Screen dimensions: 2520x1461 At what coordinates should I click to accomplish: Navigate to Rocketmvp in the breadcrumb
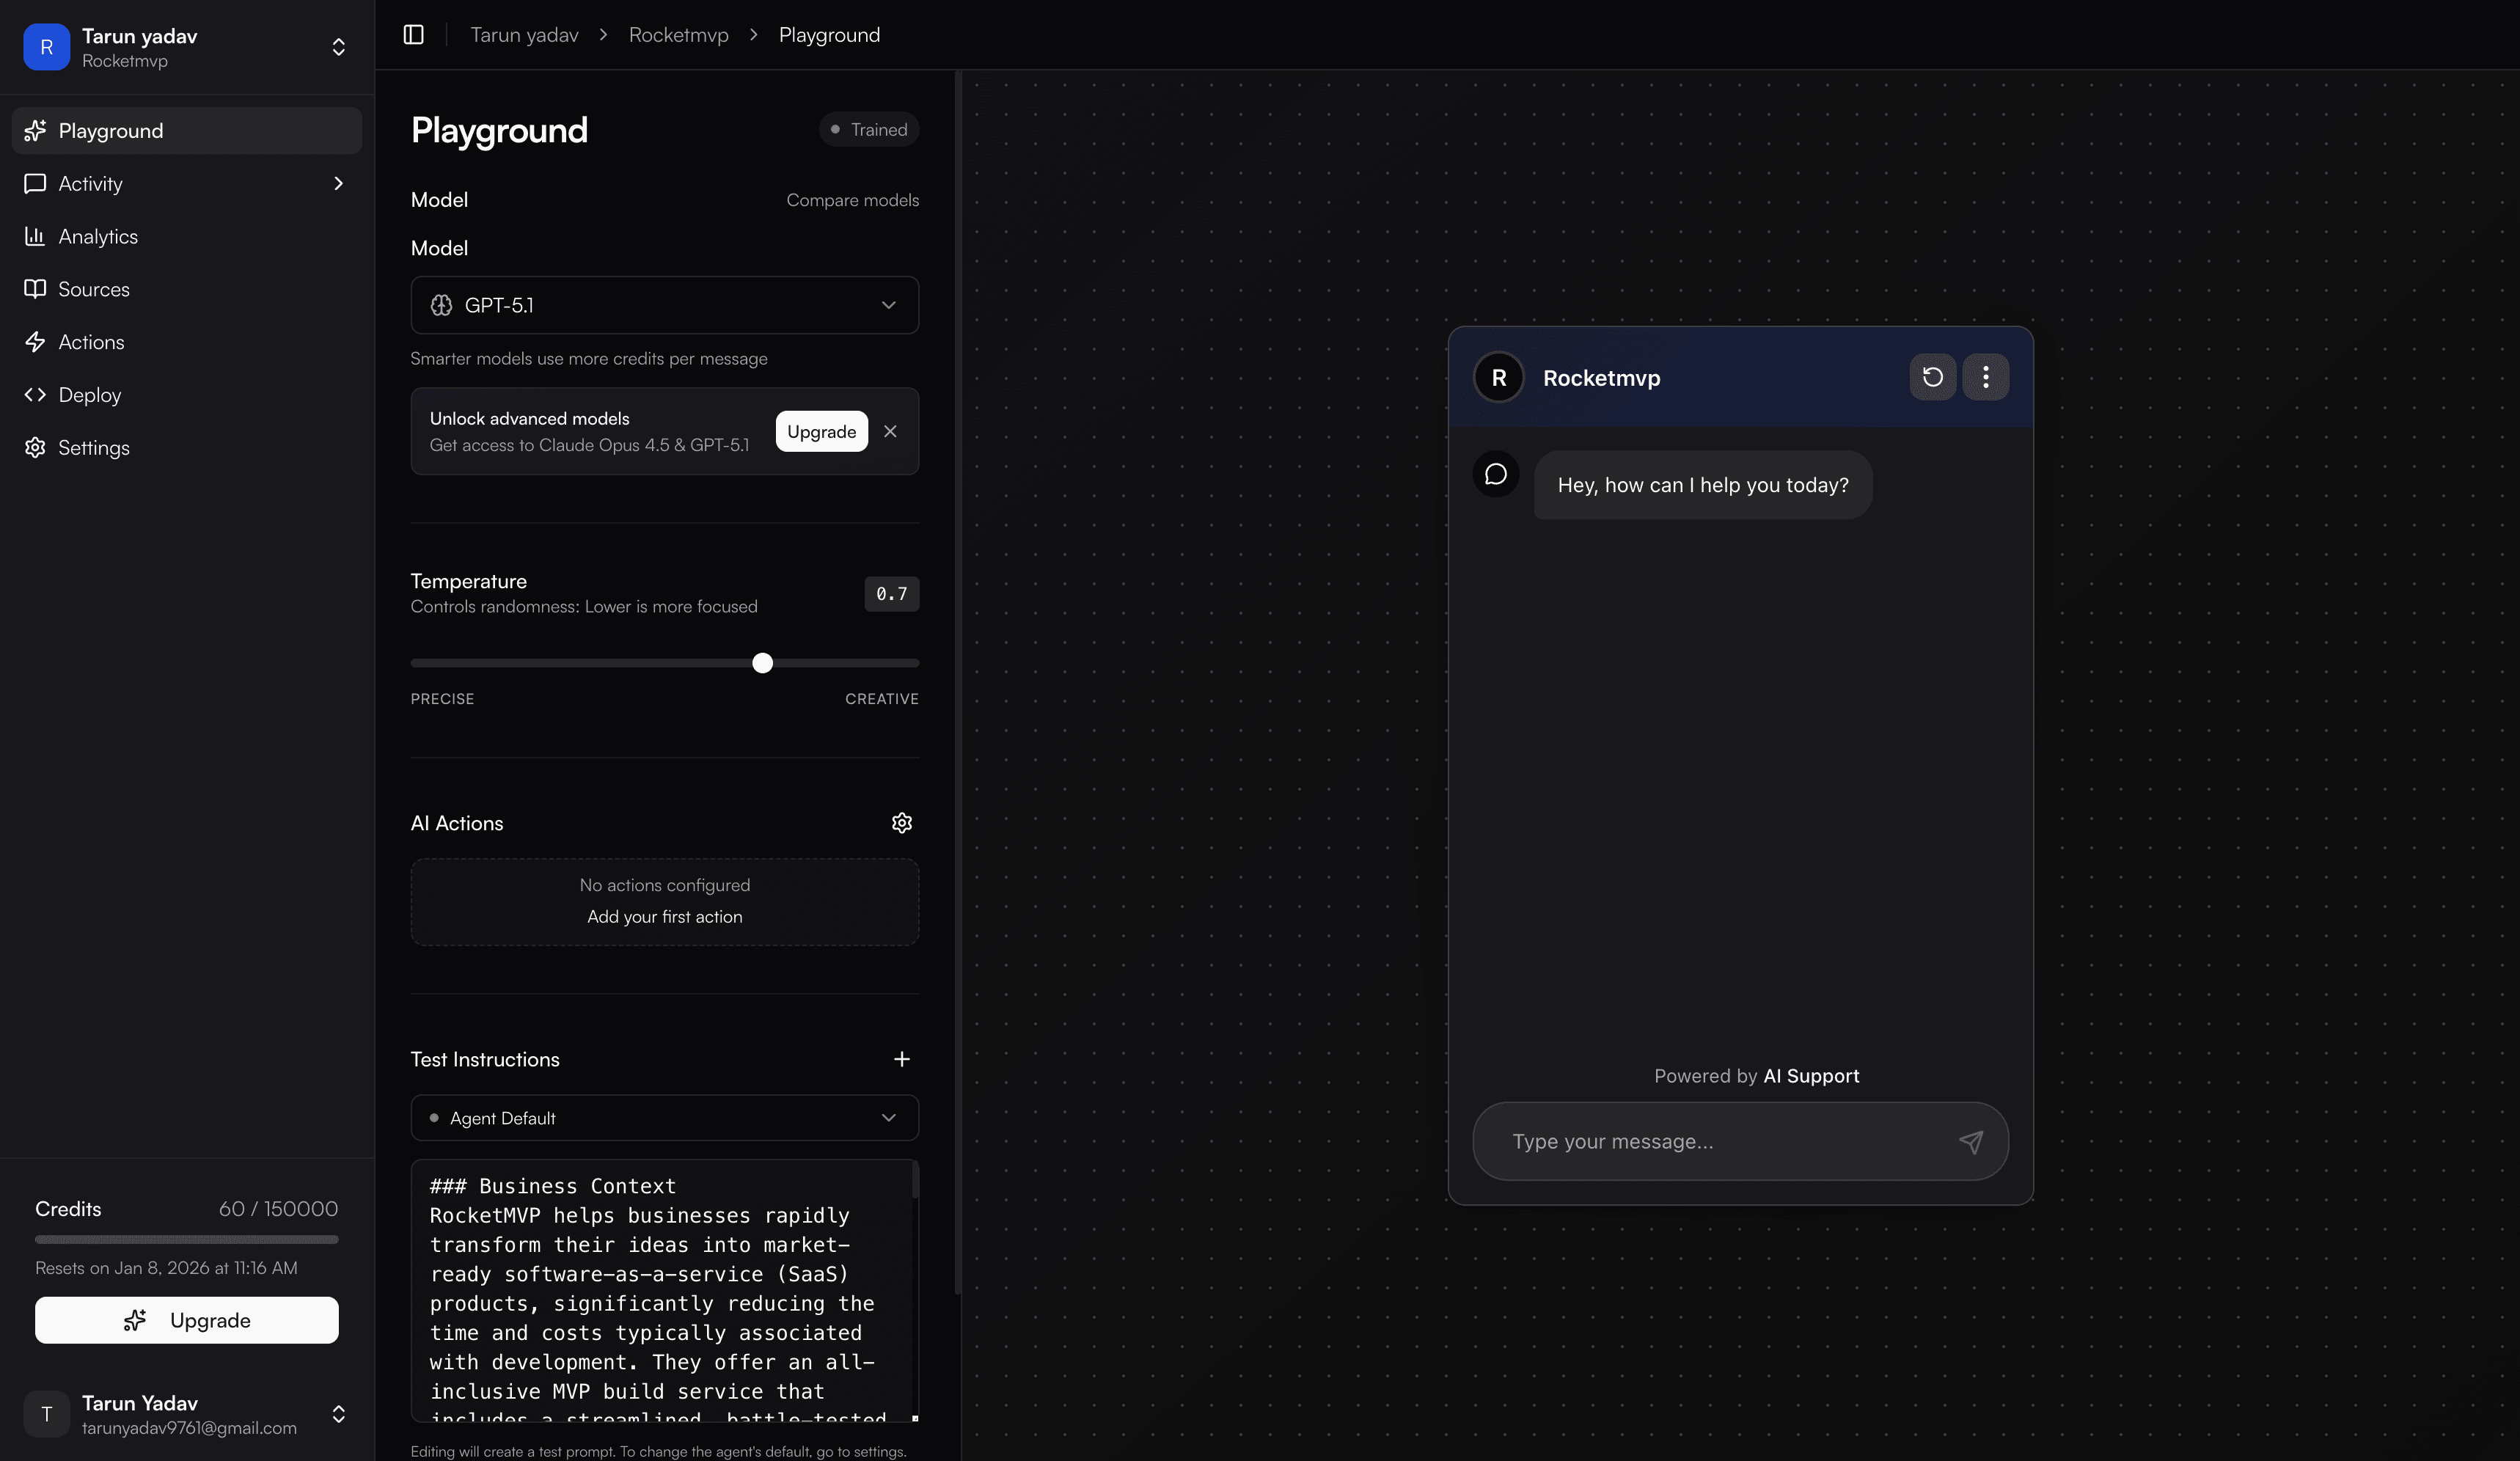(x=678, y=33)
